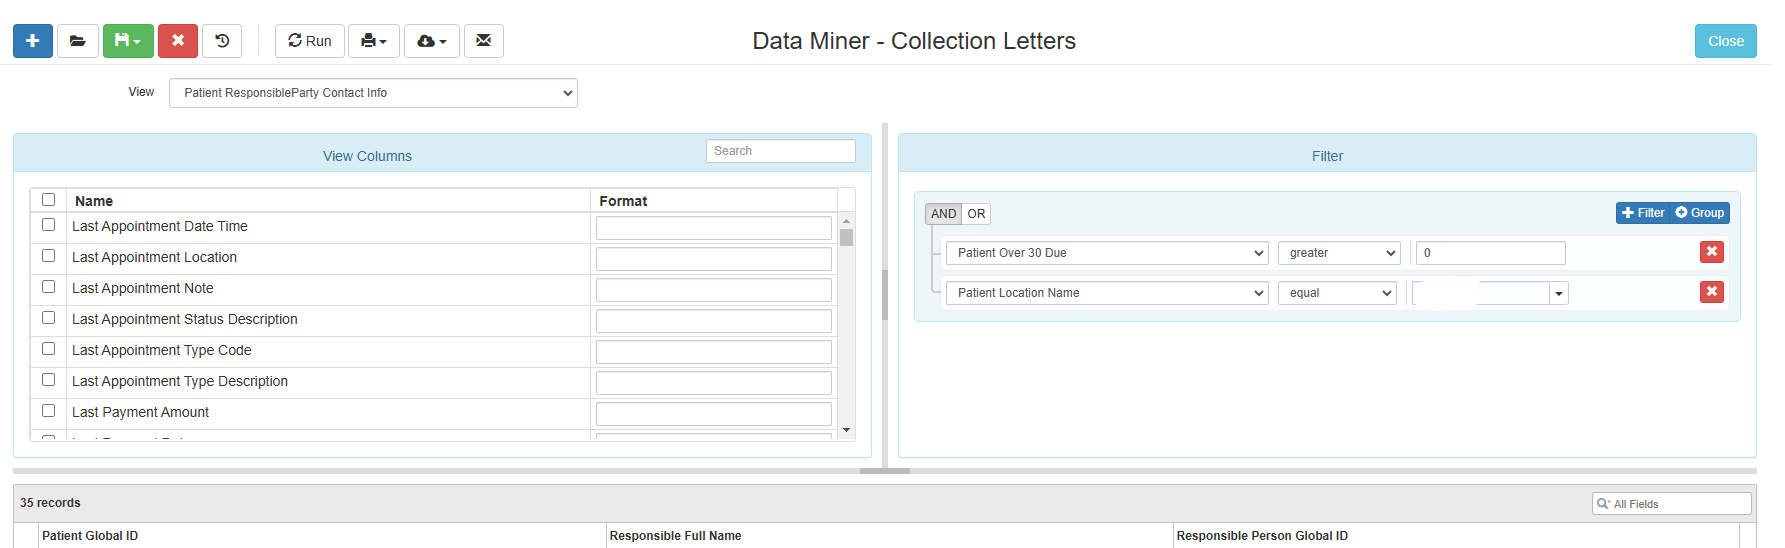Click the Run button

pos(310,41)
